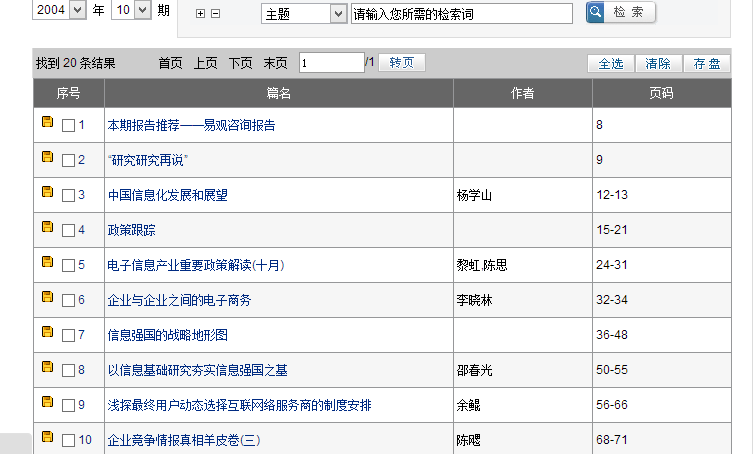This screenshot has height=454, width=753.
Task: Select the checkbox for result 9
Action: (68, 405)
